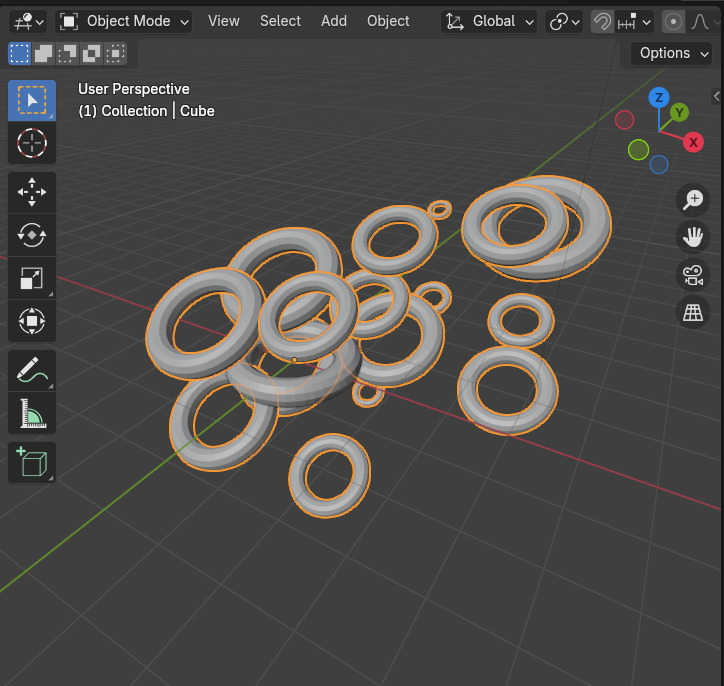
Task: Choose the Move tool
Action: coord(32,192)
